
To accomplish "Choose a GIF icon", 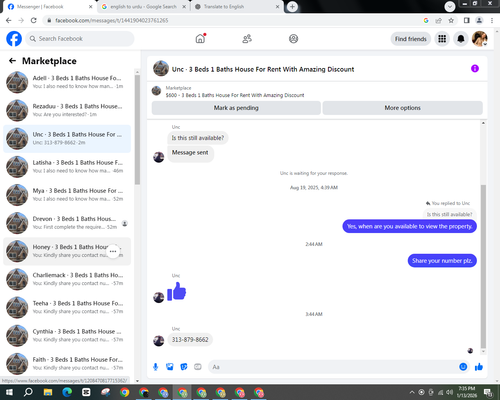I will [x=198, y=367].
